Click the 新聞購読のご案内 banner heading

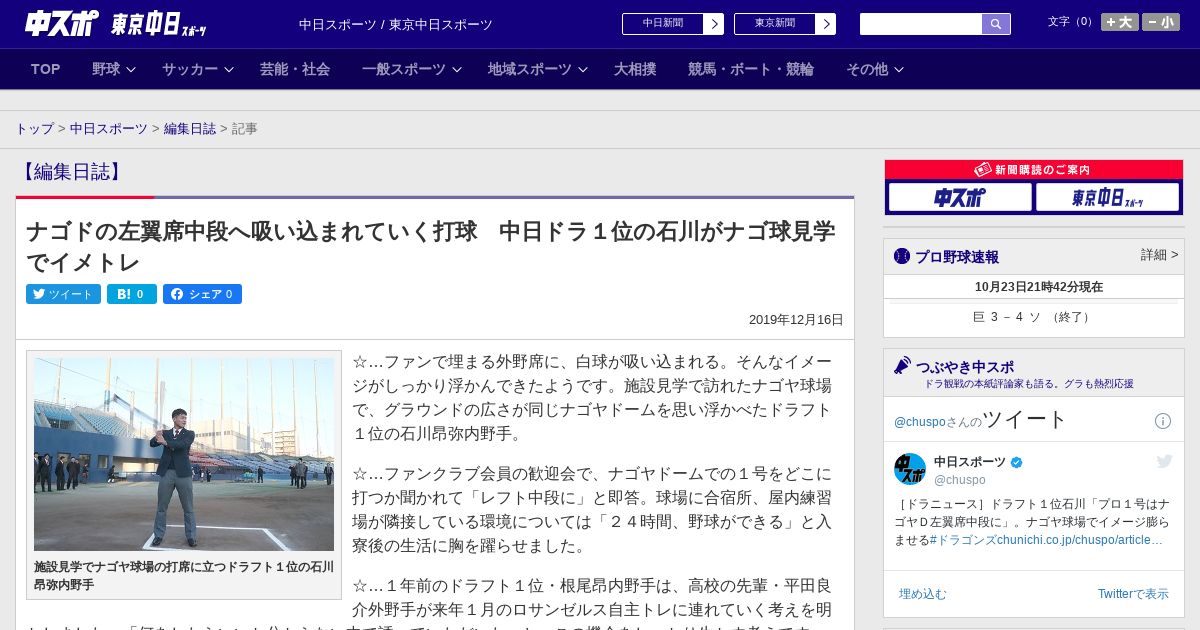point(1034,170)
